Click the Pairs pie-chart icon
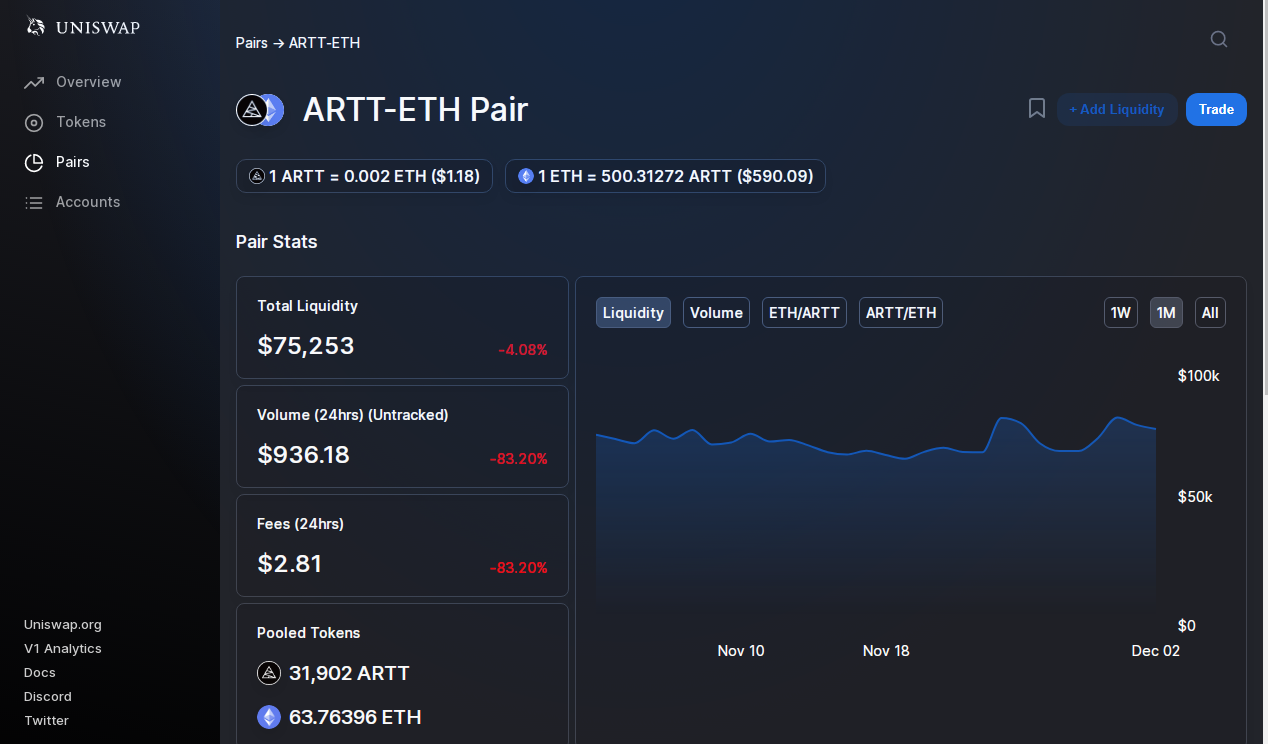1268x744 pixels. click(x=34, y=162)
